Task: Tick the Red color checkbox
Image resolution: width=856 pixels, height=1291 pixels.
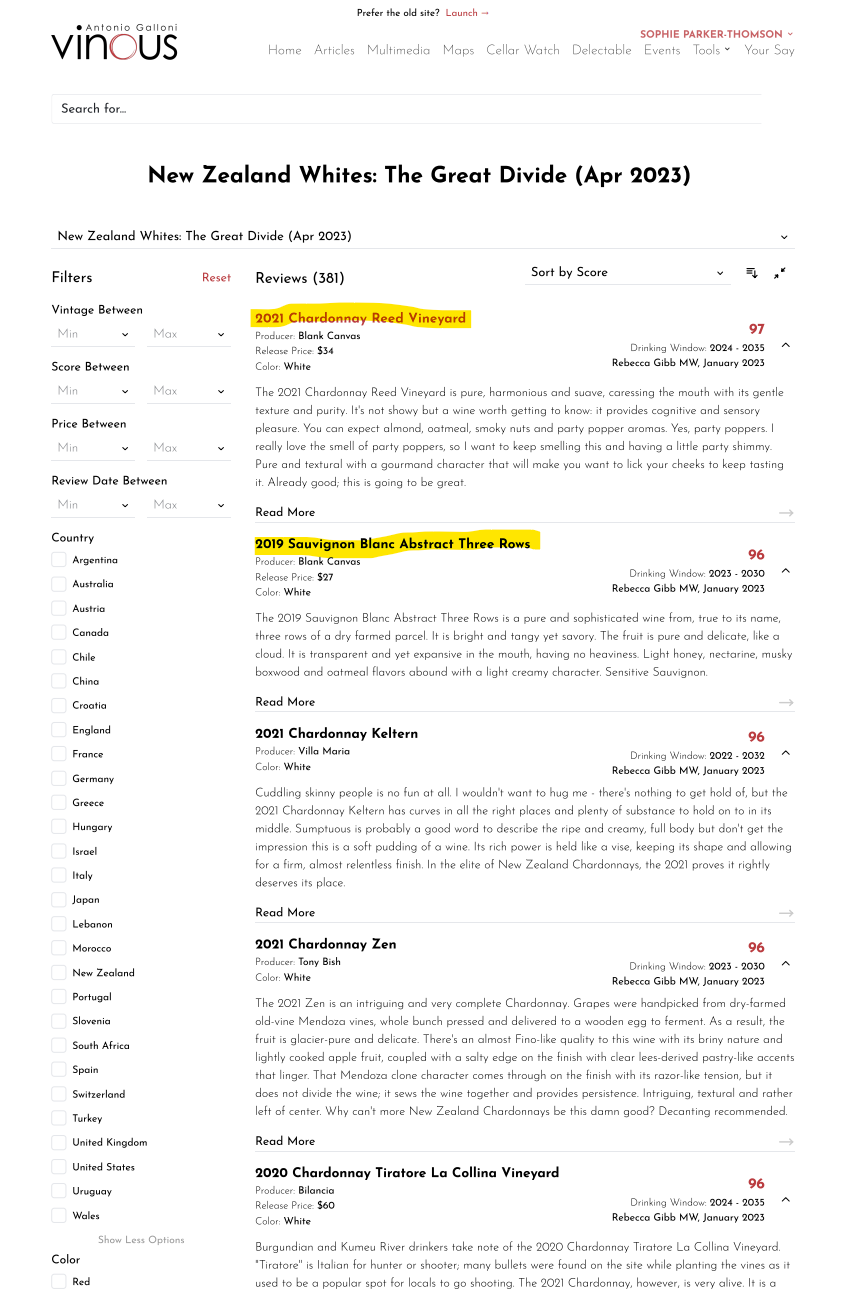Action: (60, 1281)
